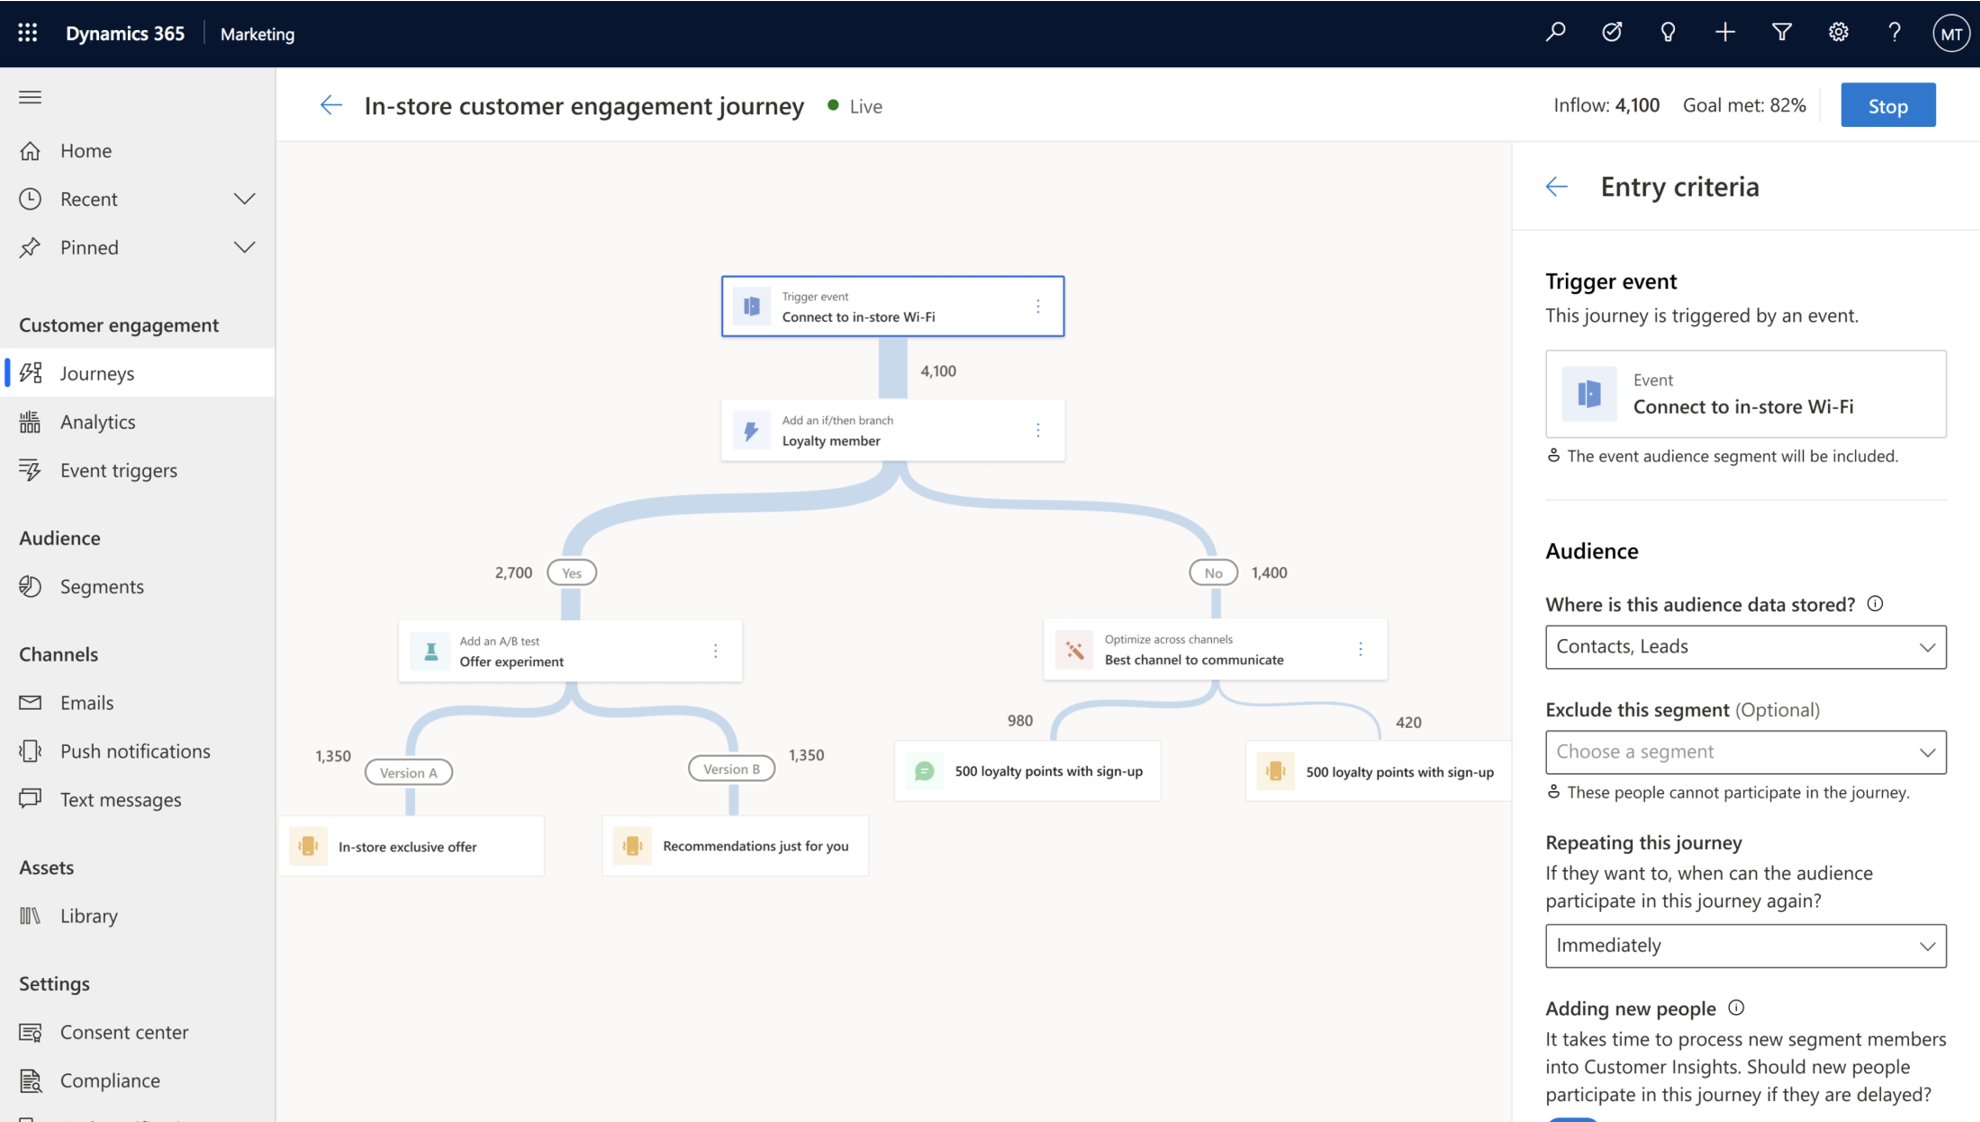
Task: Collapse the sidebar hamburger menu
Action: 30,97
